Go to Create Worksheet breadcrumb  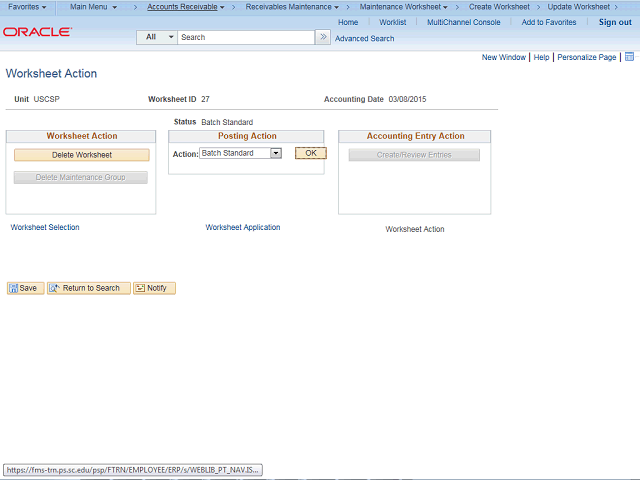click(x=499, y=7)
